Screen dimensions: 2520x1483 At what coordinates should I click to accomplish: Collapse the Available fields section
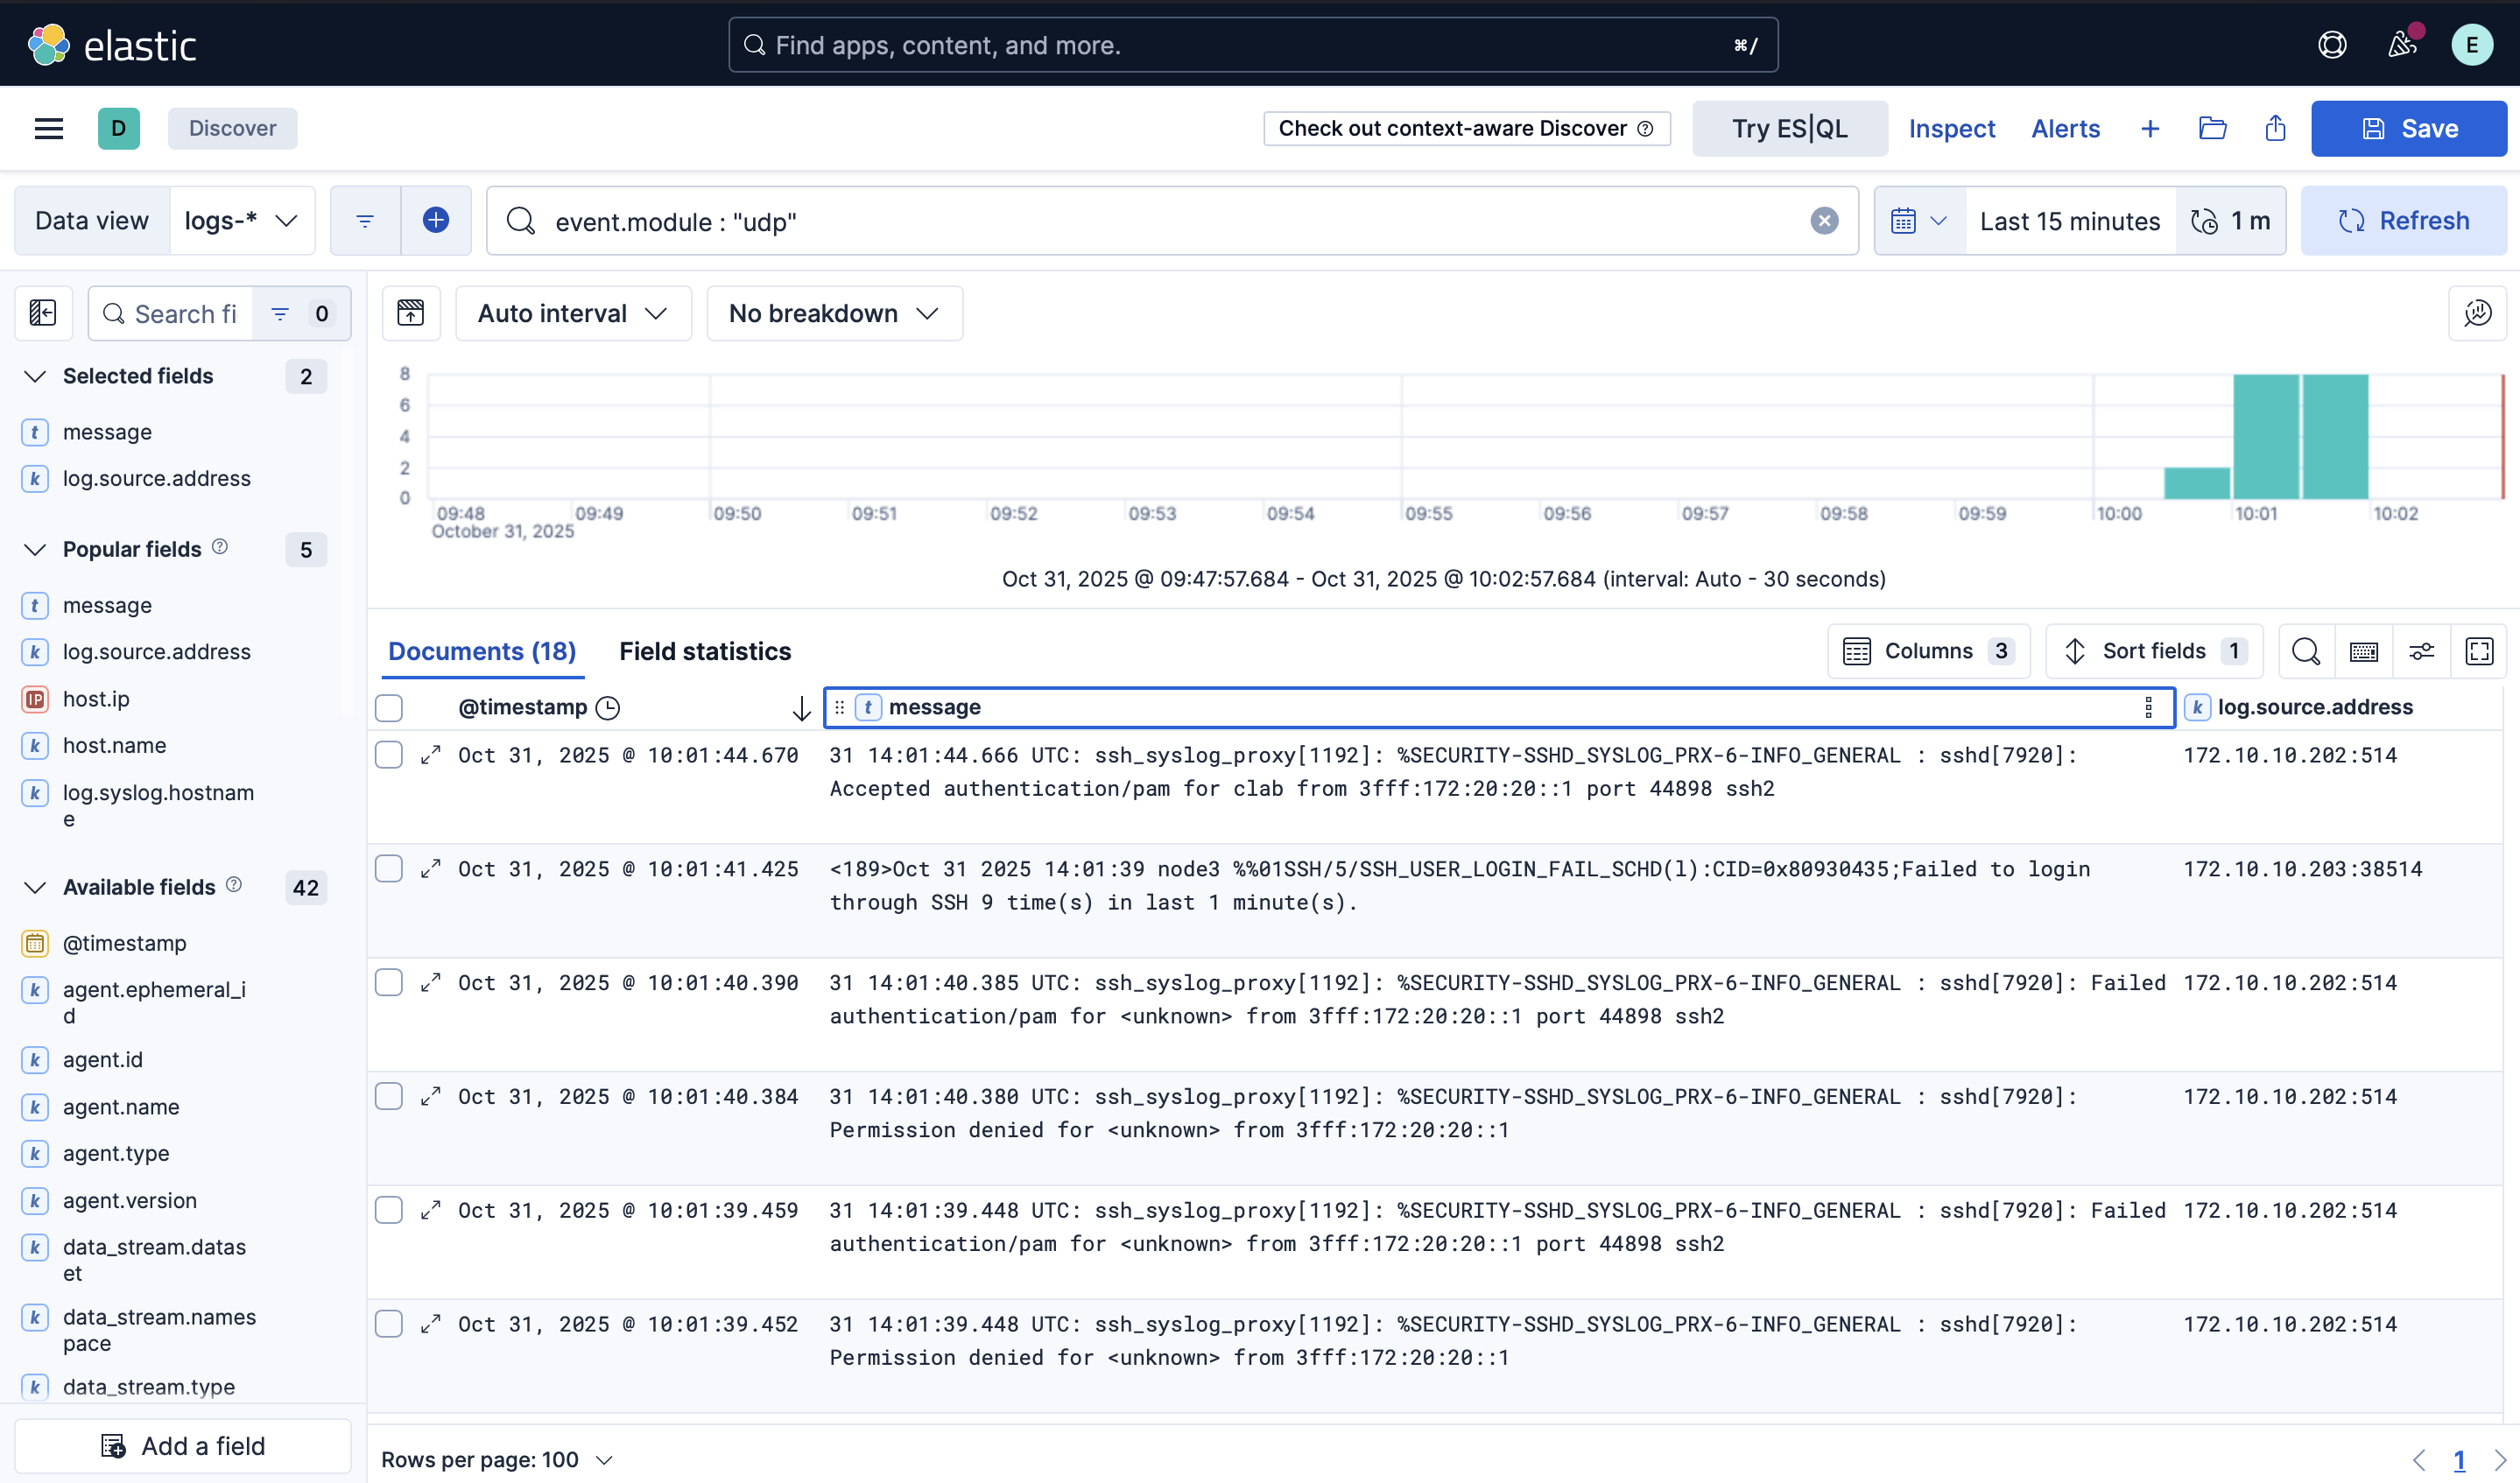36,887
